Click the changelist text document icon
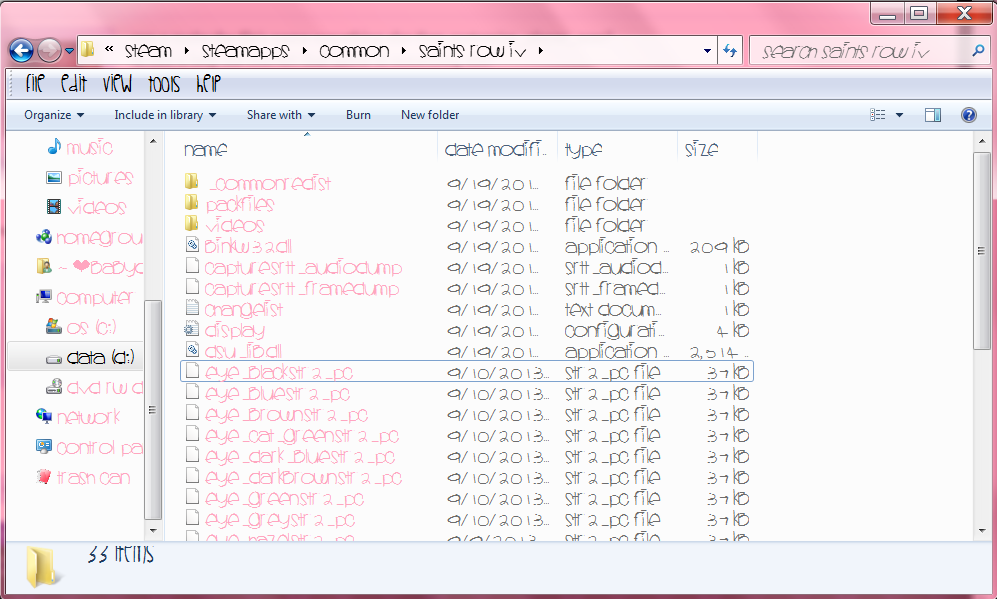The width and height of the screenshot is (997, 599). click(192, 308)
